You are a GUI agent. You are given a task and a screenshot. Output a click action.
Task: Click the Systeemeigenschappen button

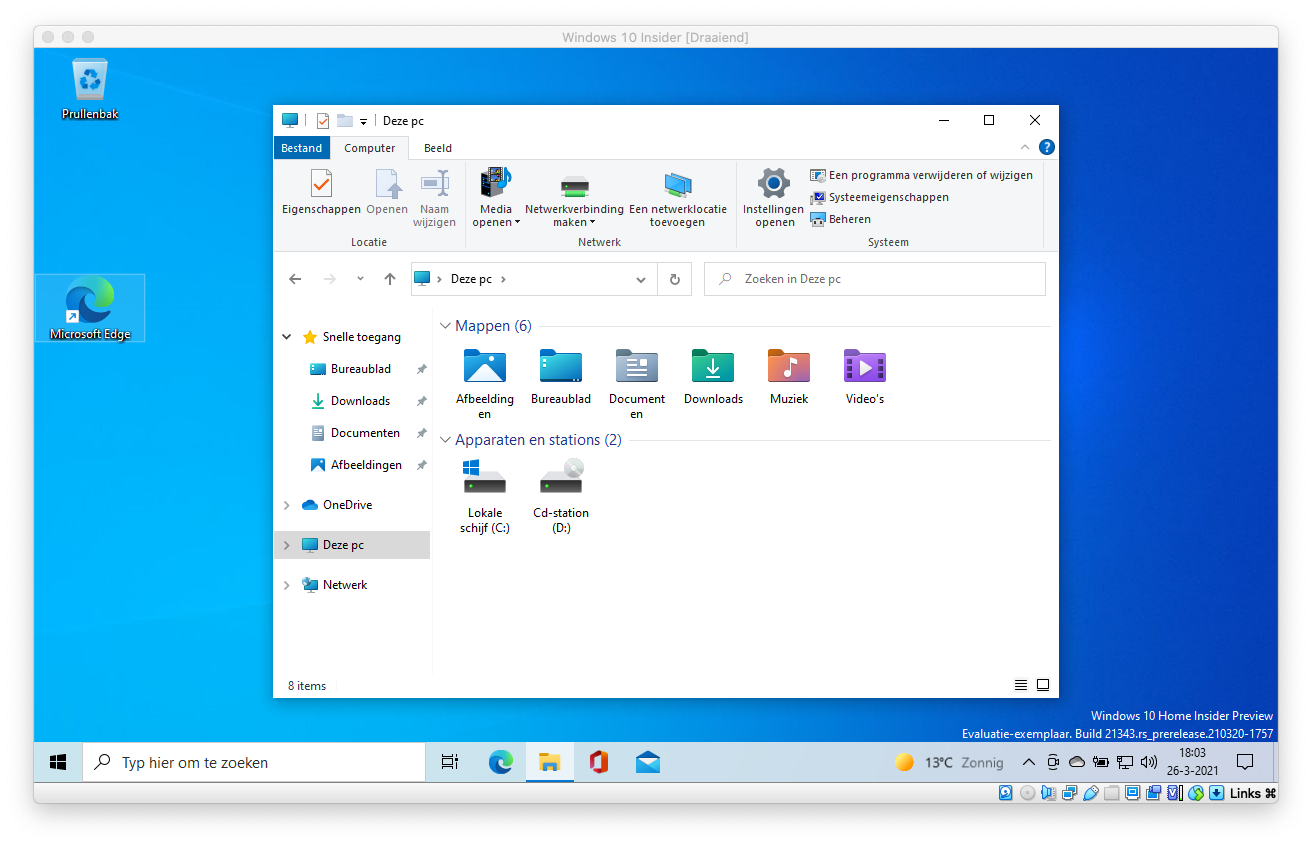(888, 197)
